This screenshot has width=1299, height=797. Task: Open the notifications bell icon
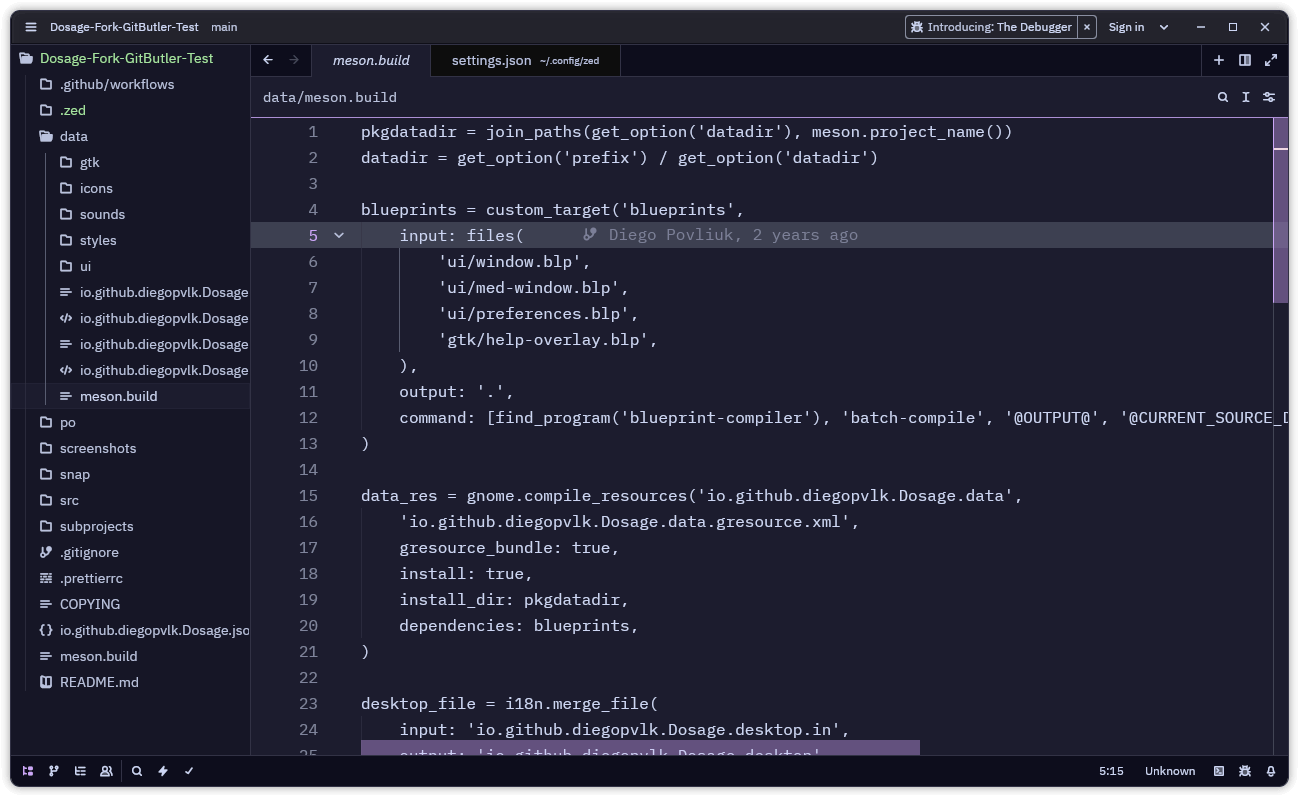coord(1270,771)
